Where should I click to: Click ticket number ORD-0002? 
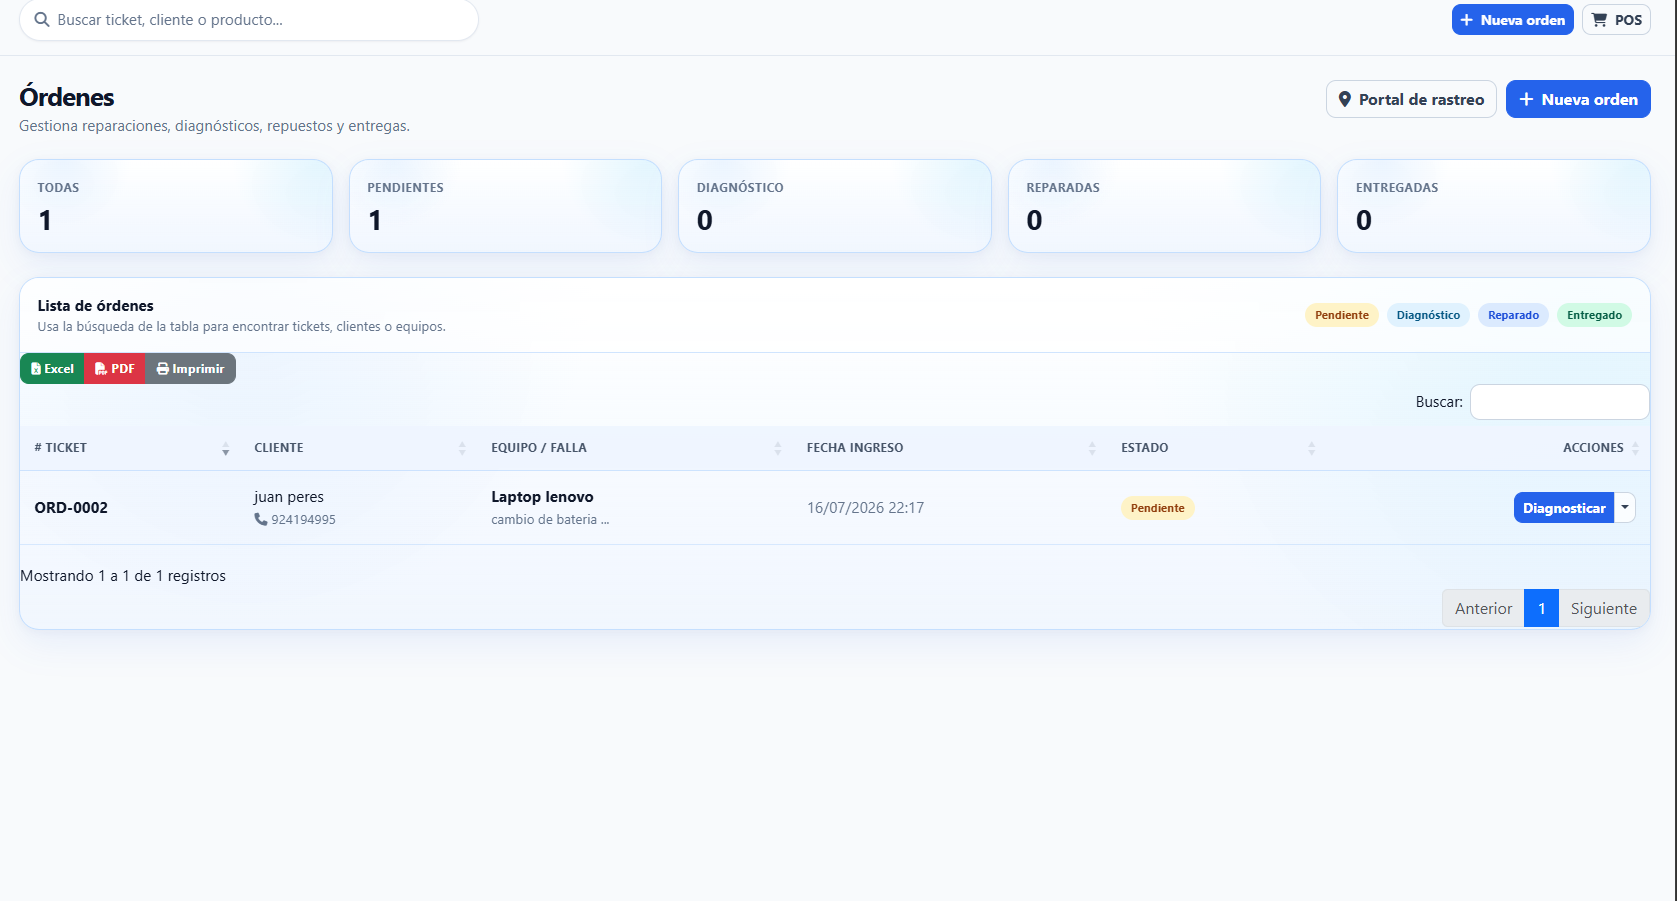(x=71, y=508)
